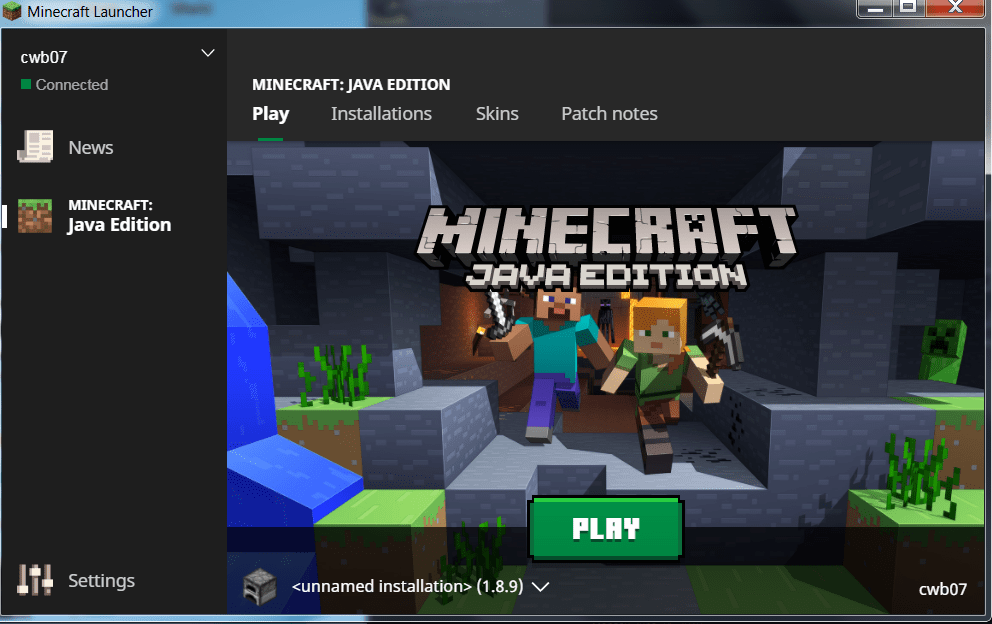This screenshot has width=992, height=624.
Task: Click the Minecraft Java Edition banner logo
Action: (606, 249)
